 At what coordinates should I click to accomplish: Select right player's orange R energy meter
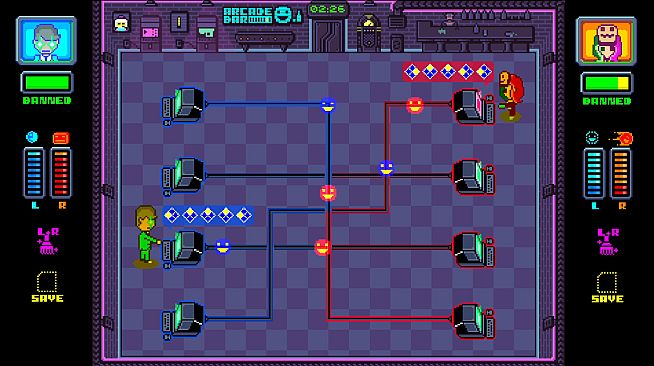tap(621, 173)
